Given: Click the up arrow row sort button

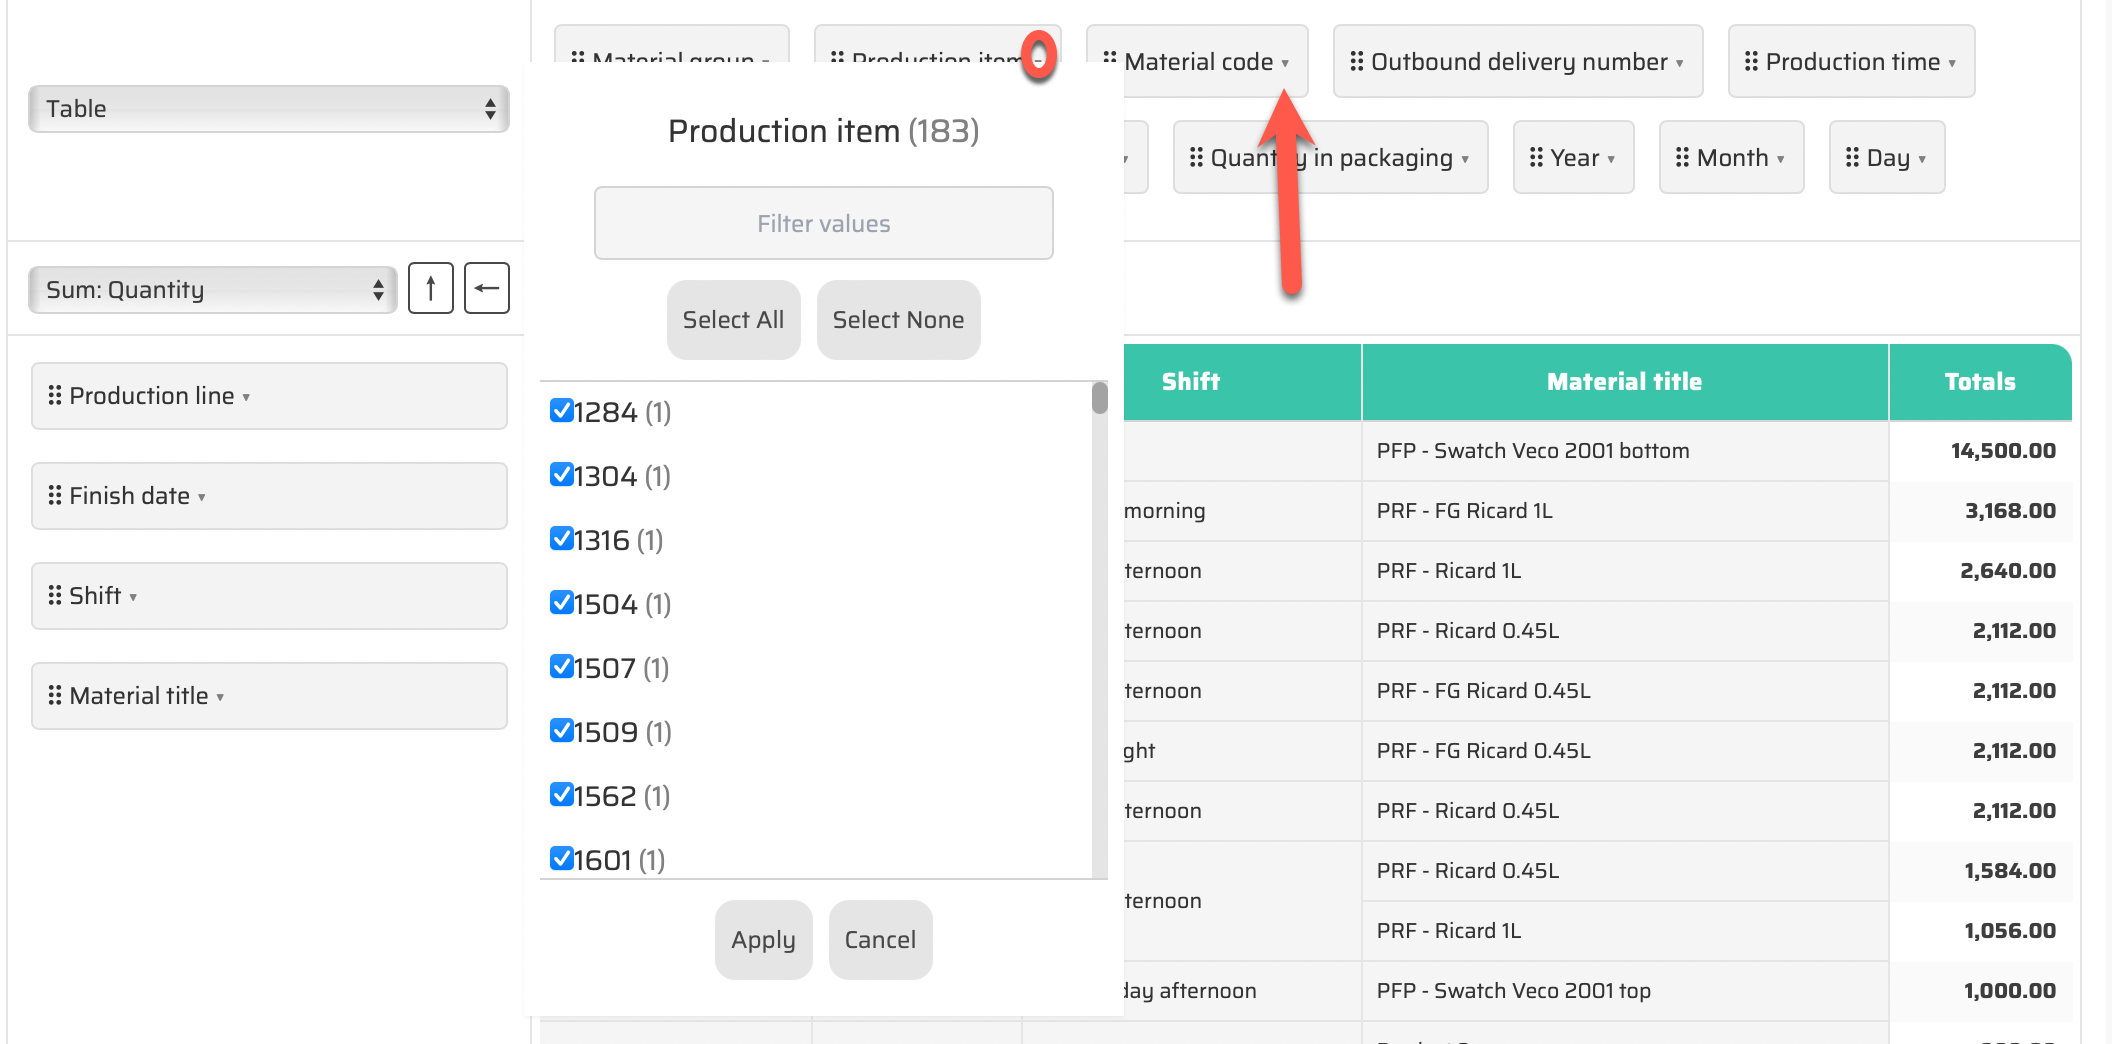Looking at the screenshot, I should [x=431, y=289].
